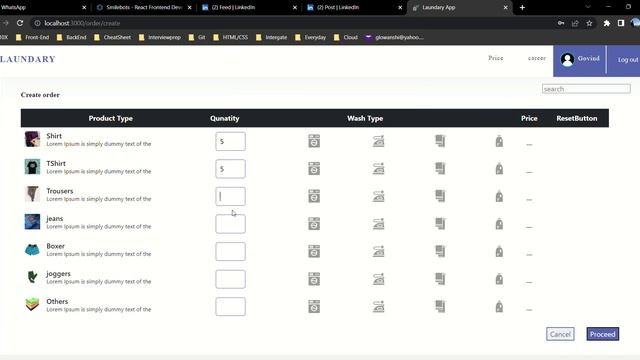Pick bleach bottle icon for Trousers
640x360 pixels.
click(x=499, y=196)
